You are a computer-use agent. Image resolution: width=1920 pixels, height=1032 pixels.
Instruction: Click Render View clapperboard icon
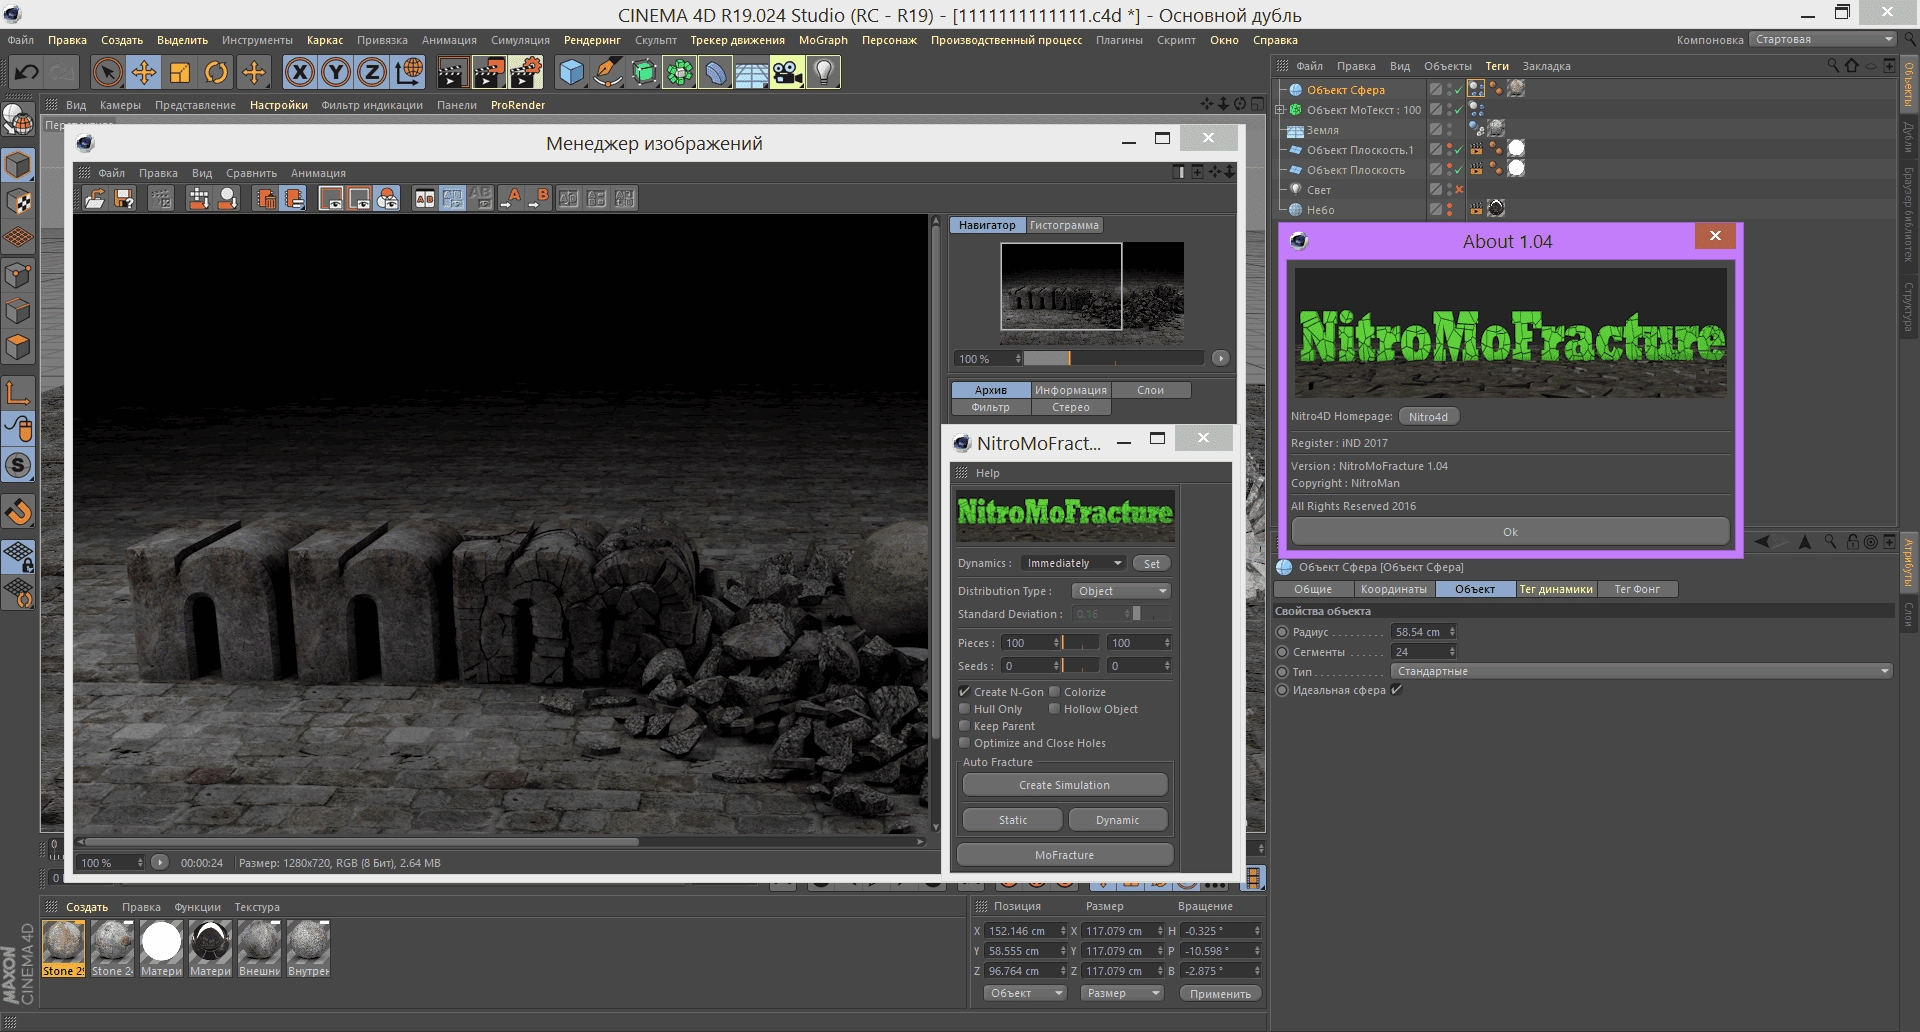point(452,72)
